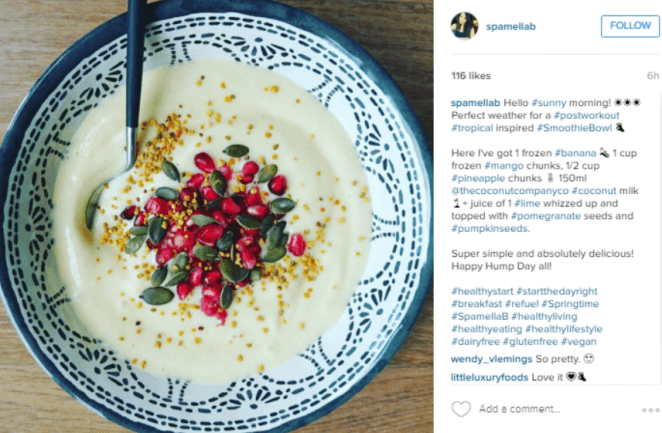The image size is (662, 433).
Task: Open the #pomegranate hashtag link
Action: (x=546, y=216)
